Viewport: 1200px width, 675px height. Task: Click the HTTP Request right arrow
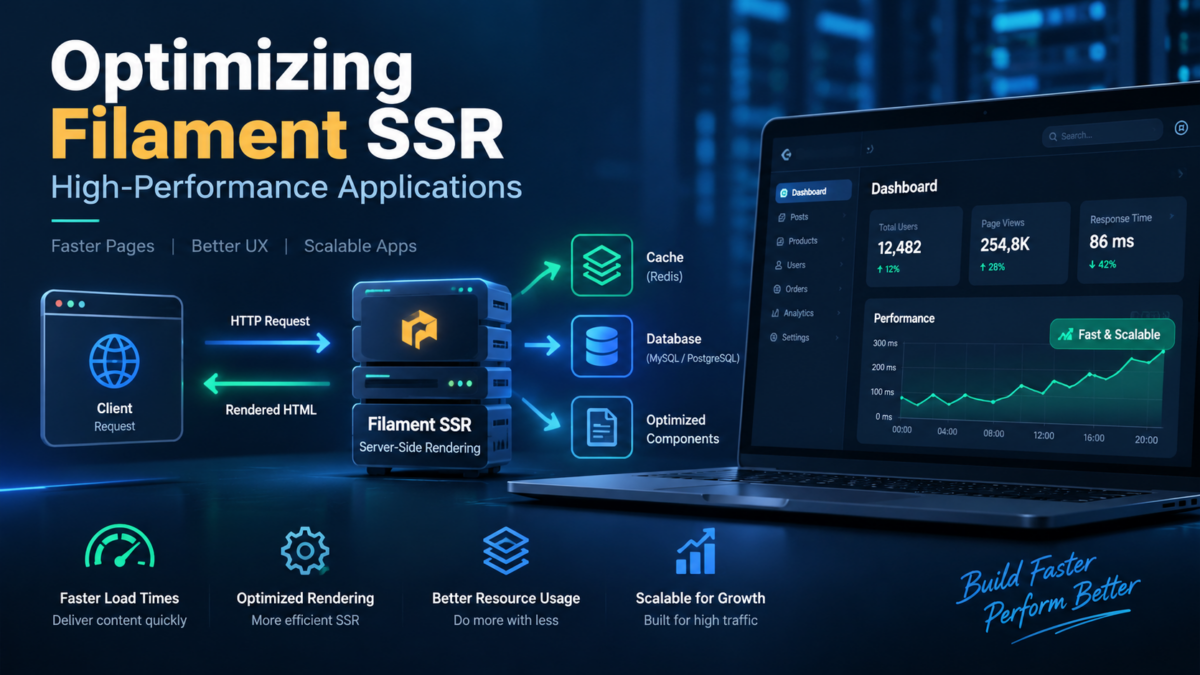[267, 343]
